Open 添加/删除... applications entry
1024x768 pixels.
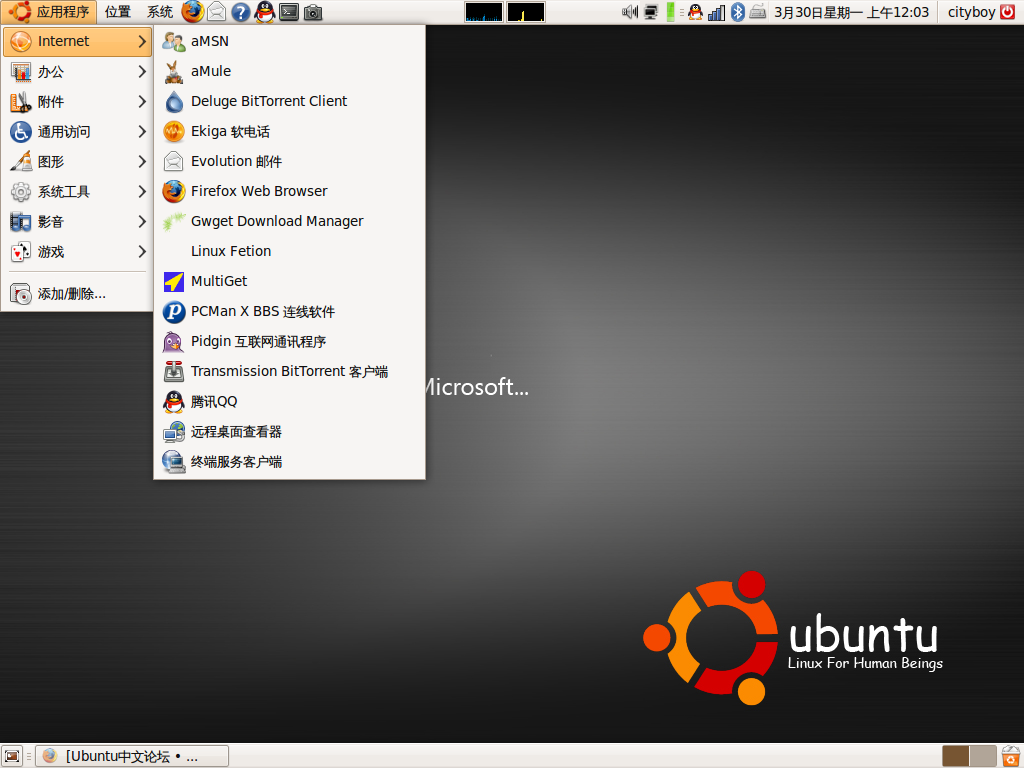[77, 294]
